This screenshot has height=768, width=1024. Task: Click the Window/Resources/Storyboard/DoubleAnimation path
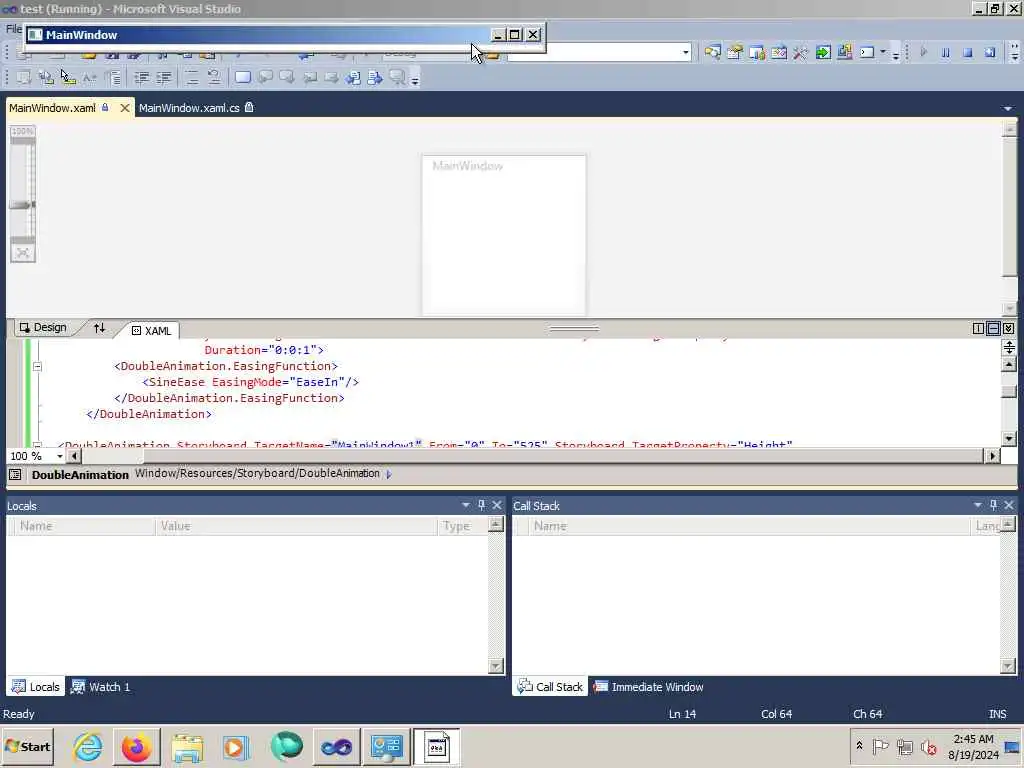[257, 473]
